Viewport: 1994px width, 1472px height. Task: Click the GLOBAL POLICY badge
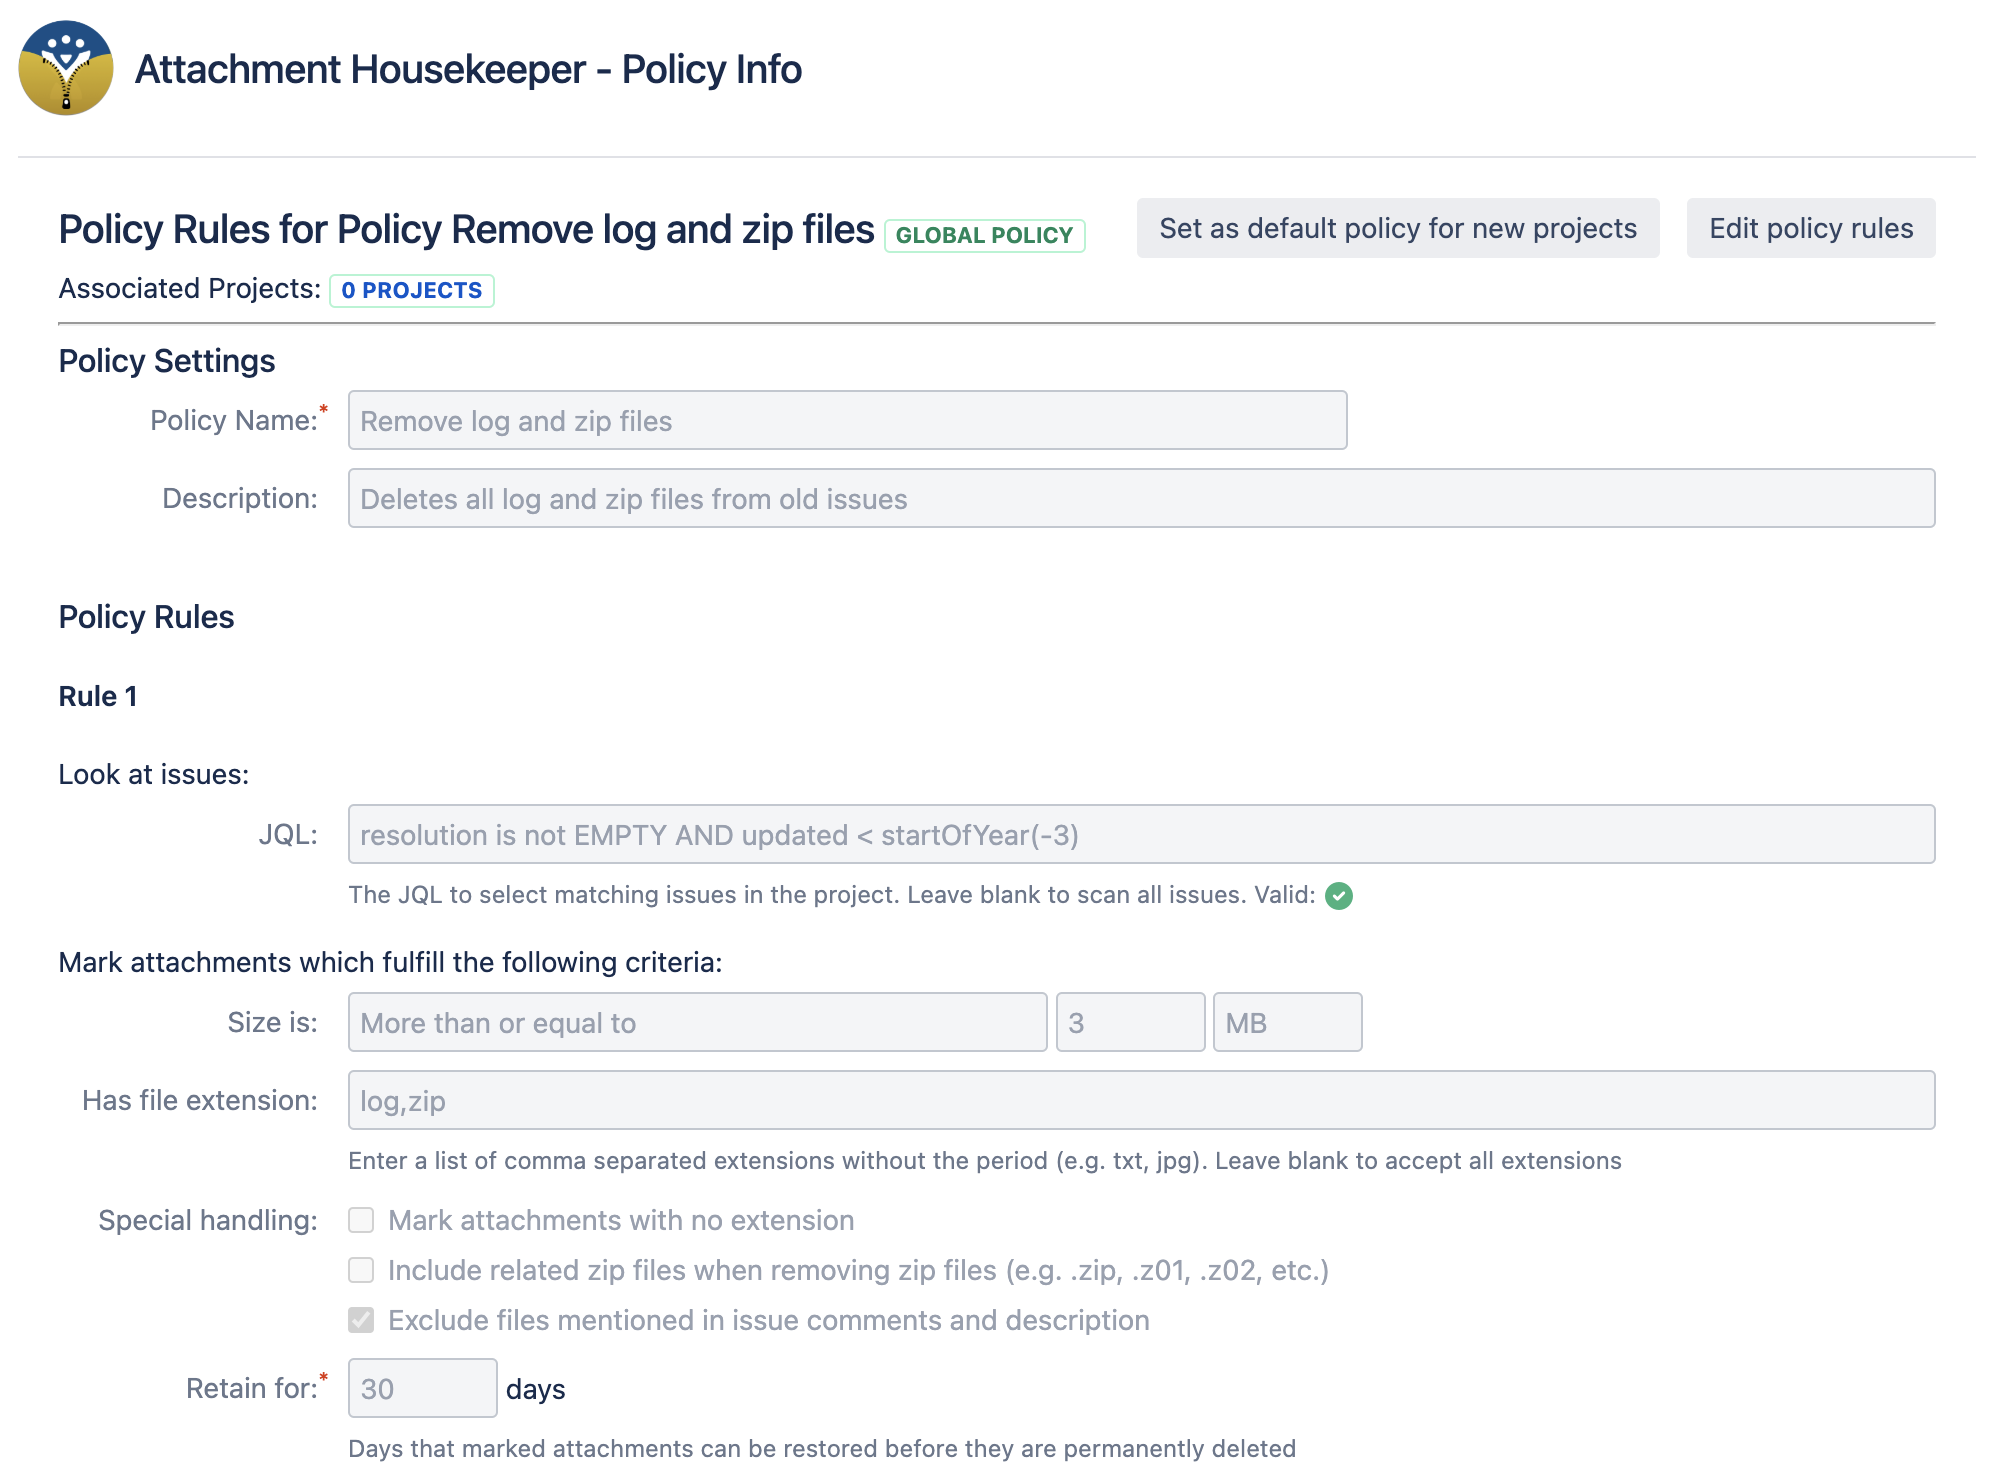pyautogui.click(x=984, y=235)
